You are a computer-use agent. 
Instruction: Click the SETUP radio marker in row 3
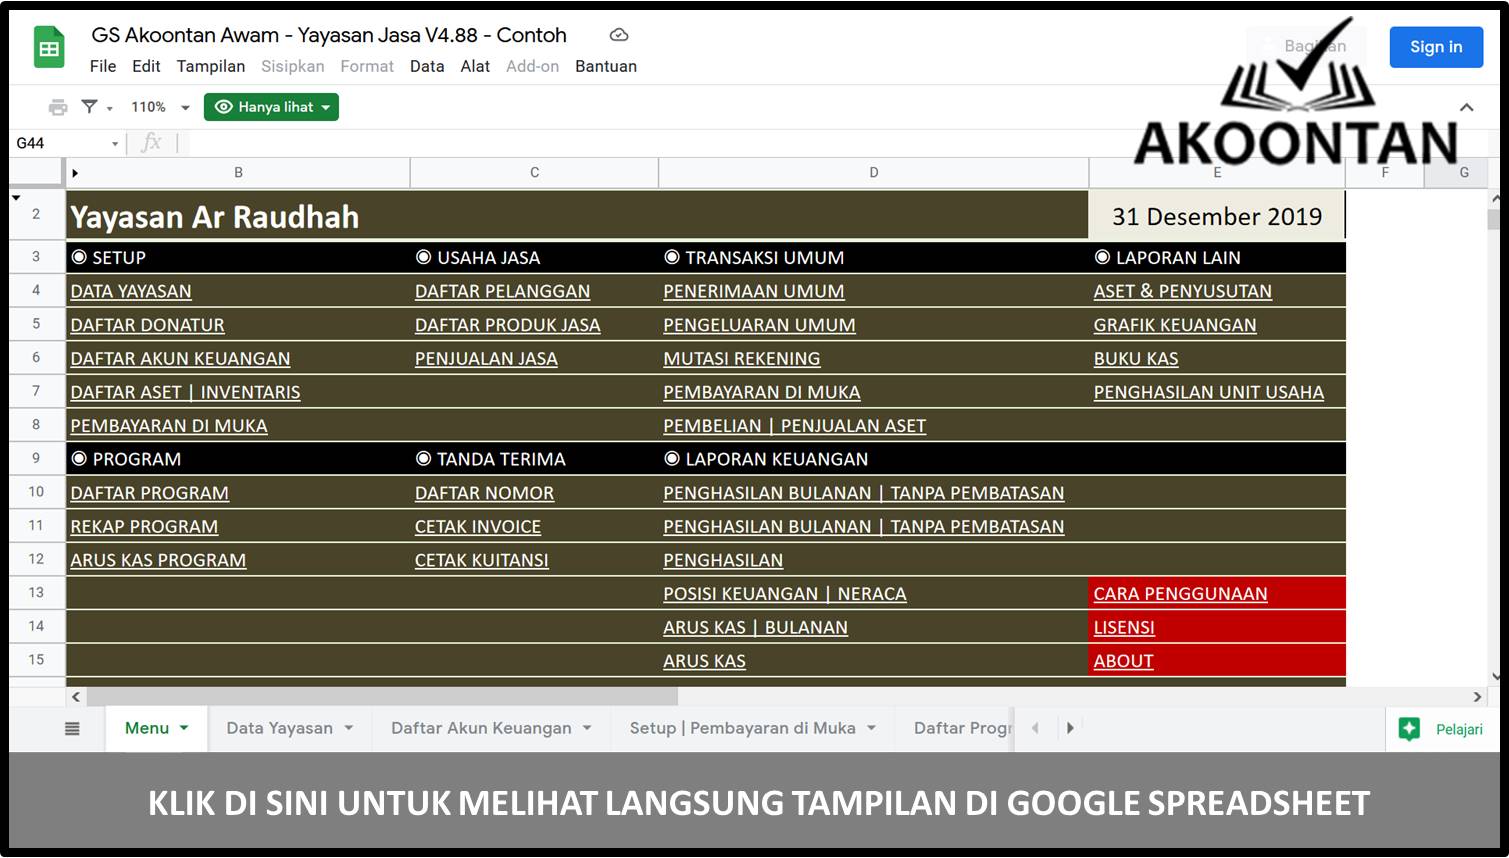(79, 257)
